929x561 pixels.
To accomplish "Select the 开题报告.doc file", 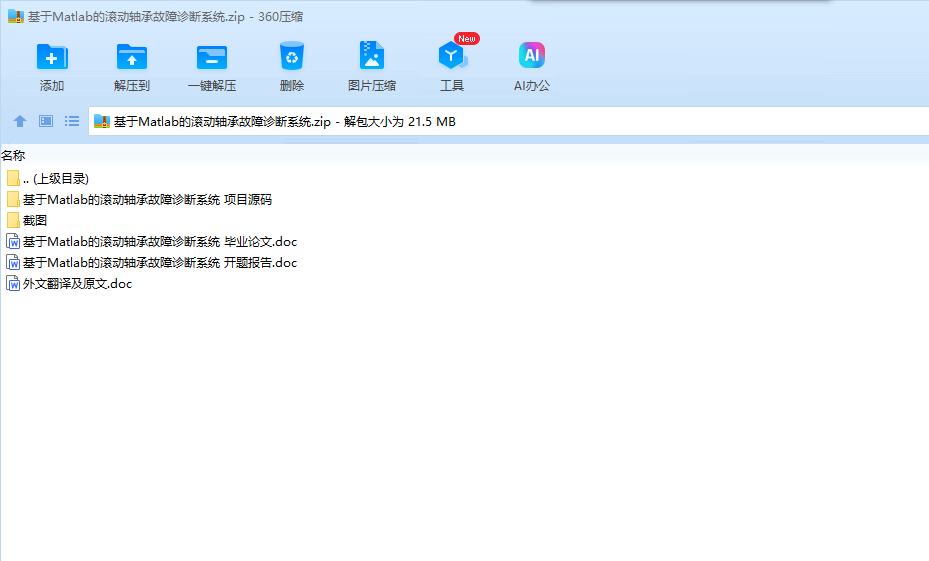I will click(x=152, y=262).
